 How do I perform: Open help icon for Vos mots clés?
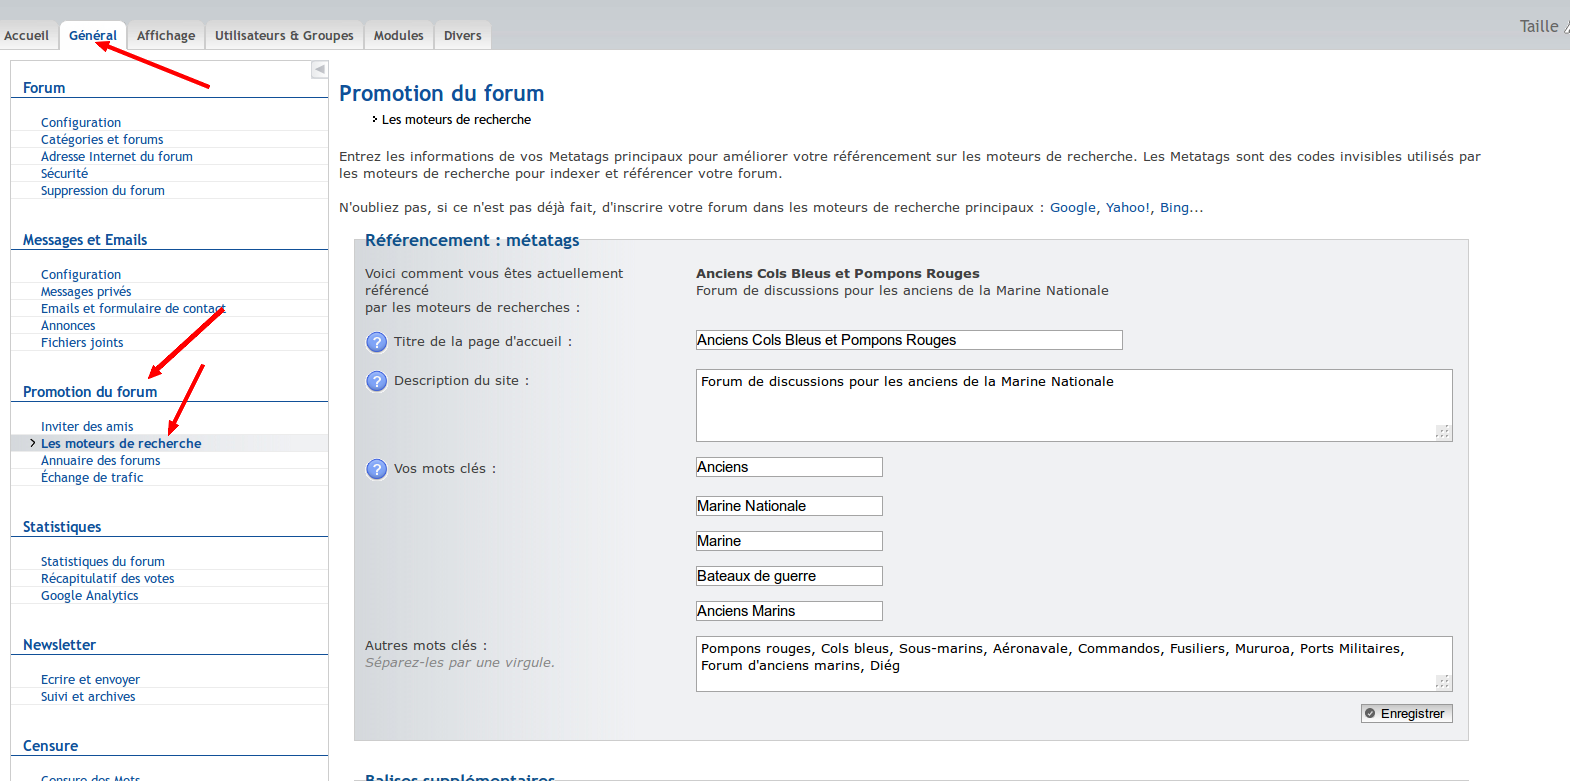[376, 469]
